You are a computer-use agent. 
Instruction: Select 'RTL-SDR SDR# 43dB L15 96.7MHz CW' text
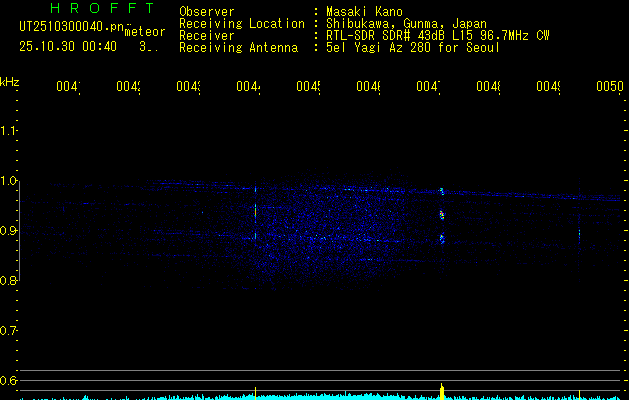[x=438, y=36]
